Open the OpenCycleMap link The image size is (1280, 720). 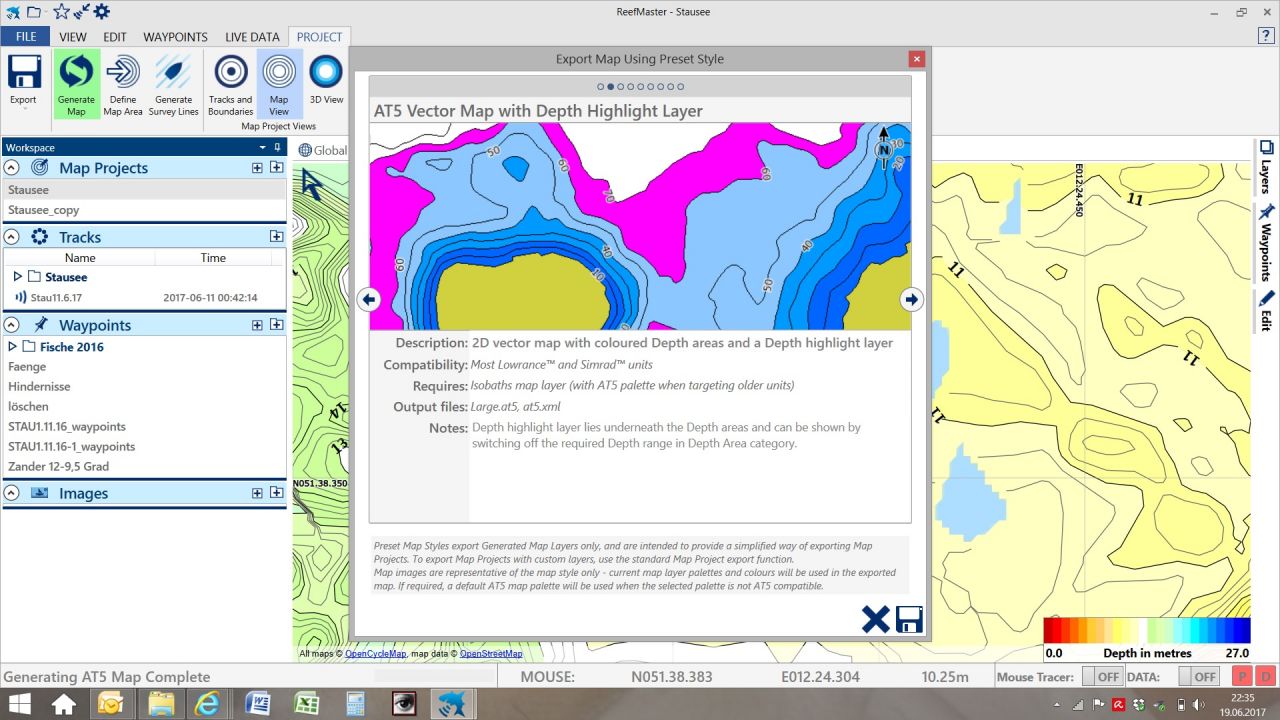coord(376,654)
